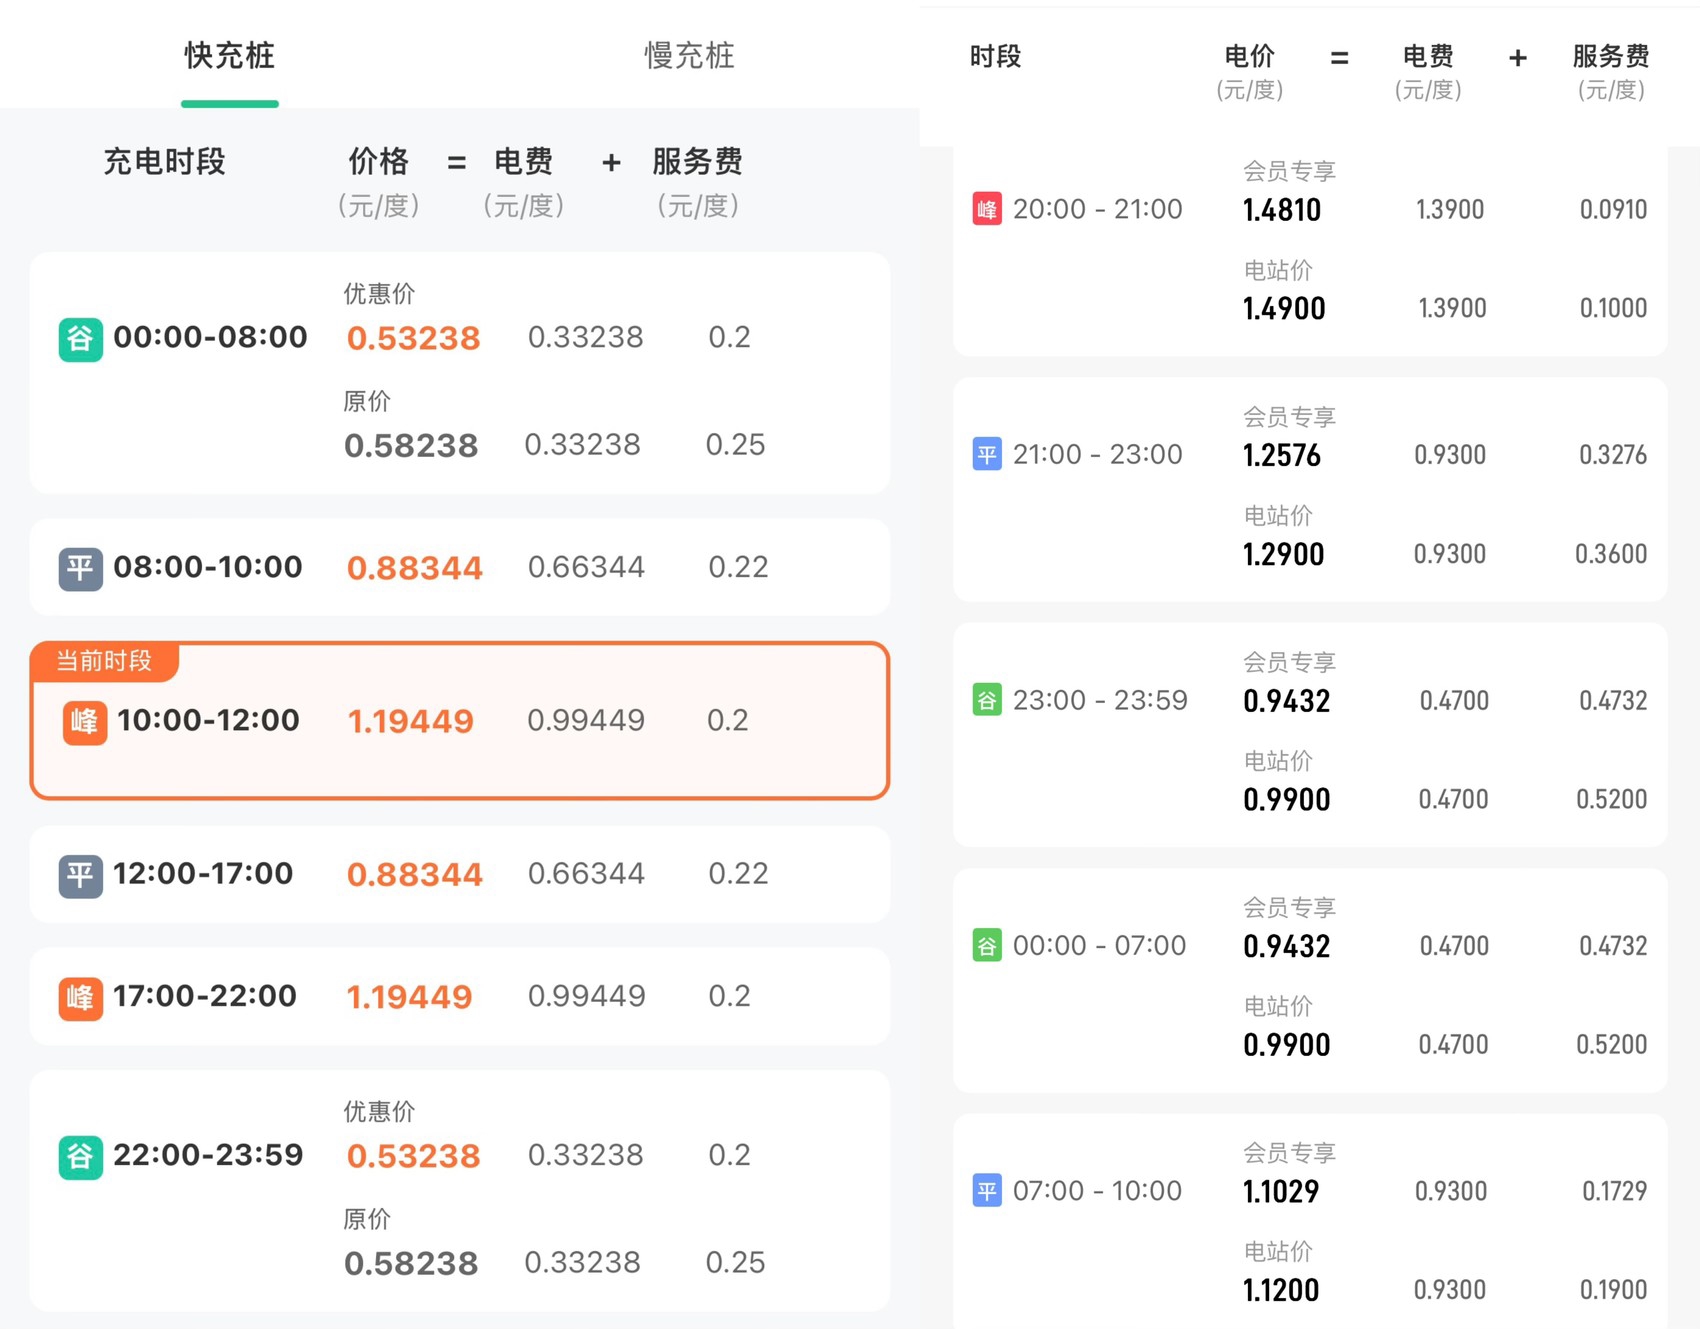Viewport: 1700px width, 1329px height.
Task: Click the 0.88344 price in 12:00-17:00 row
Action: click(414, 875)
